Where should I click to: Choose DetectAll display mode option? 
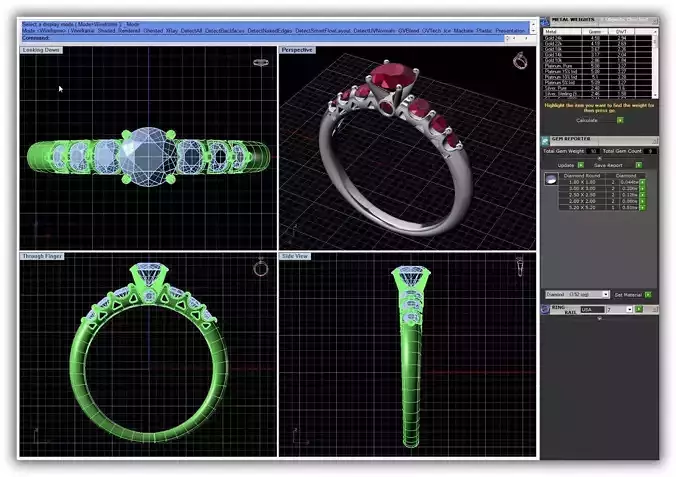(x=191, y=31)
